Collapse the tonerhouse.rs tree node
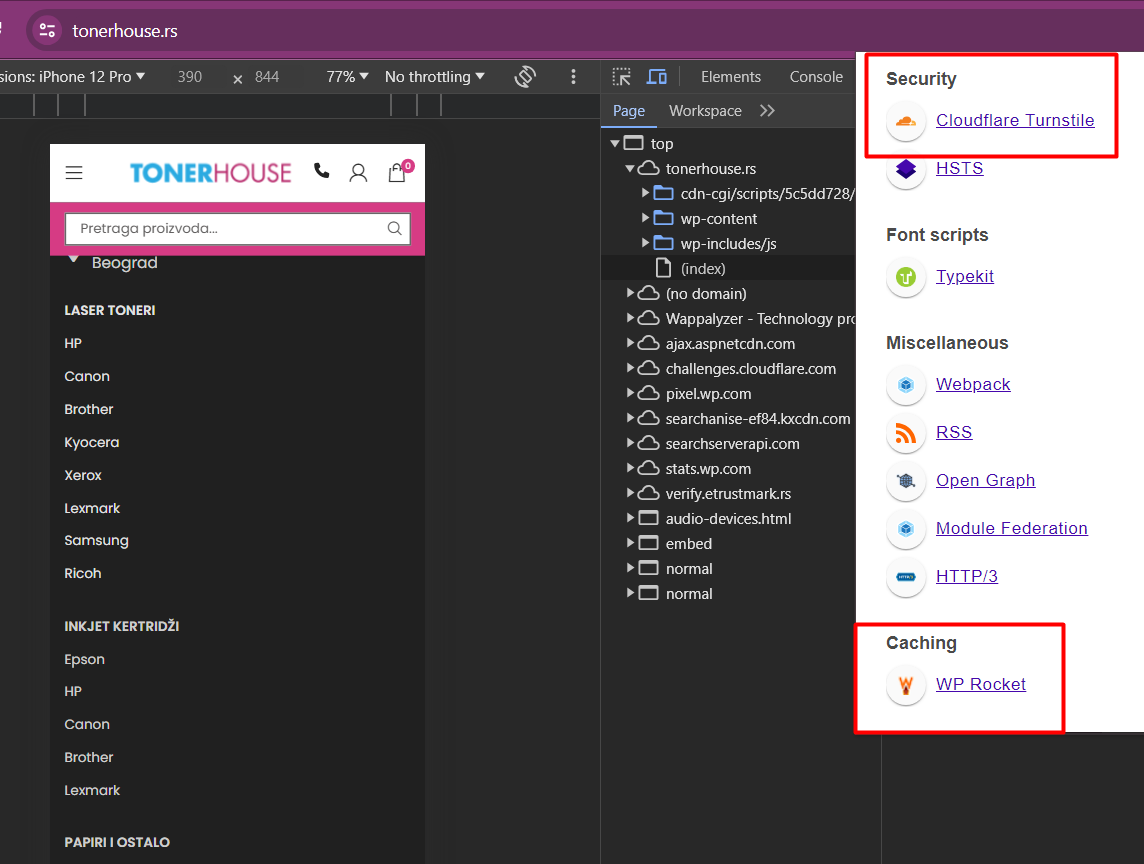This screenshot has width=1144, height=864. (x=630, y=169)
